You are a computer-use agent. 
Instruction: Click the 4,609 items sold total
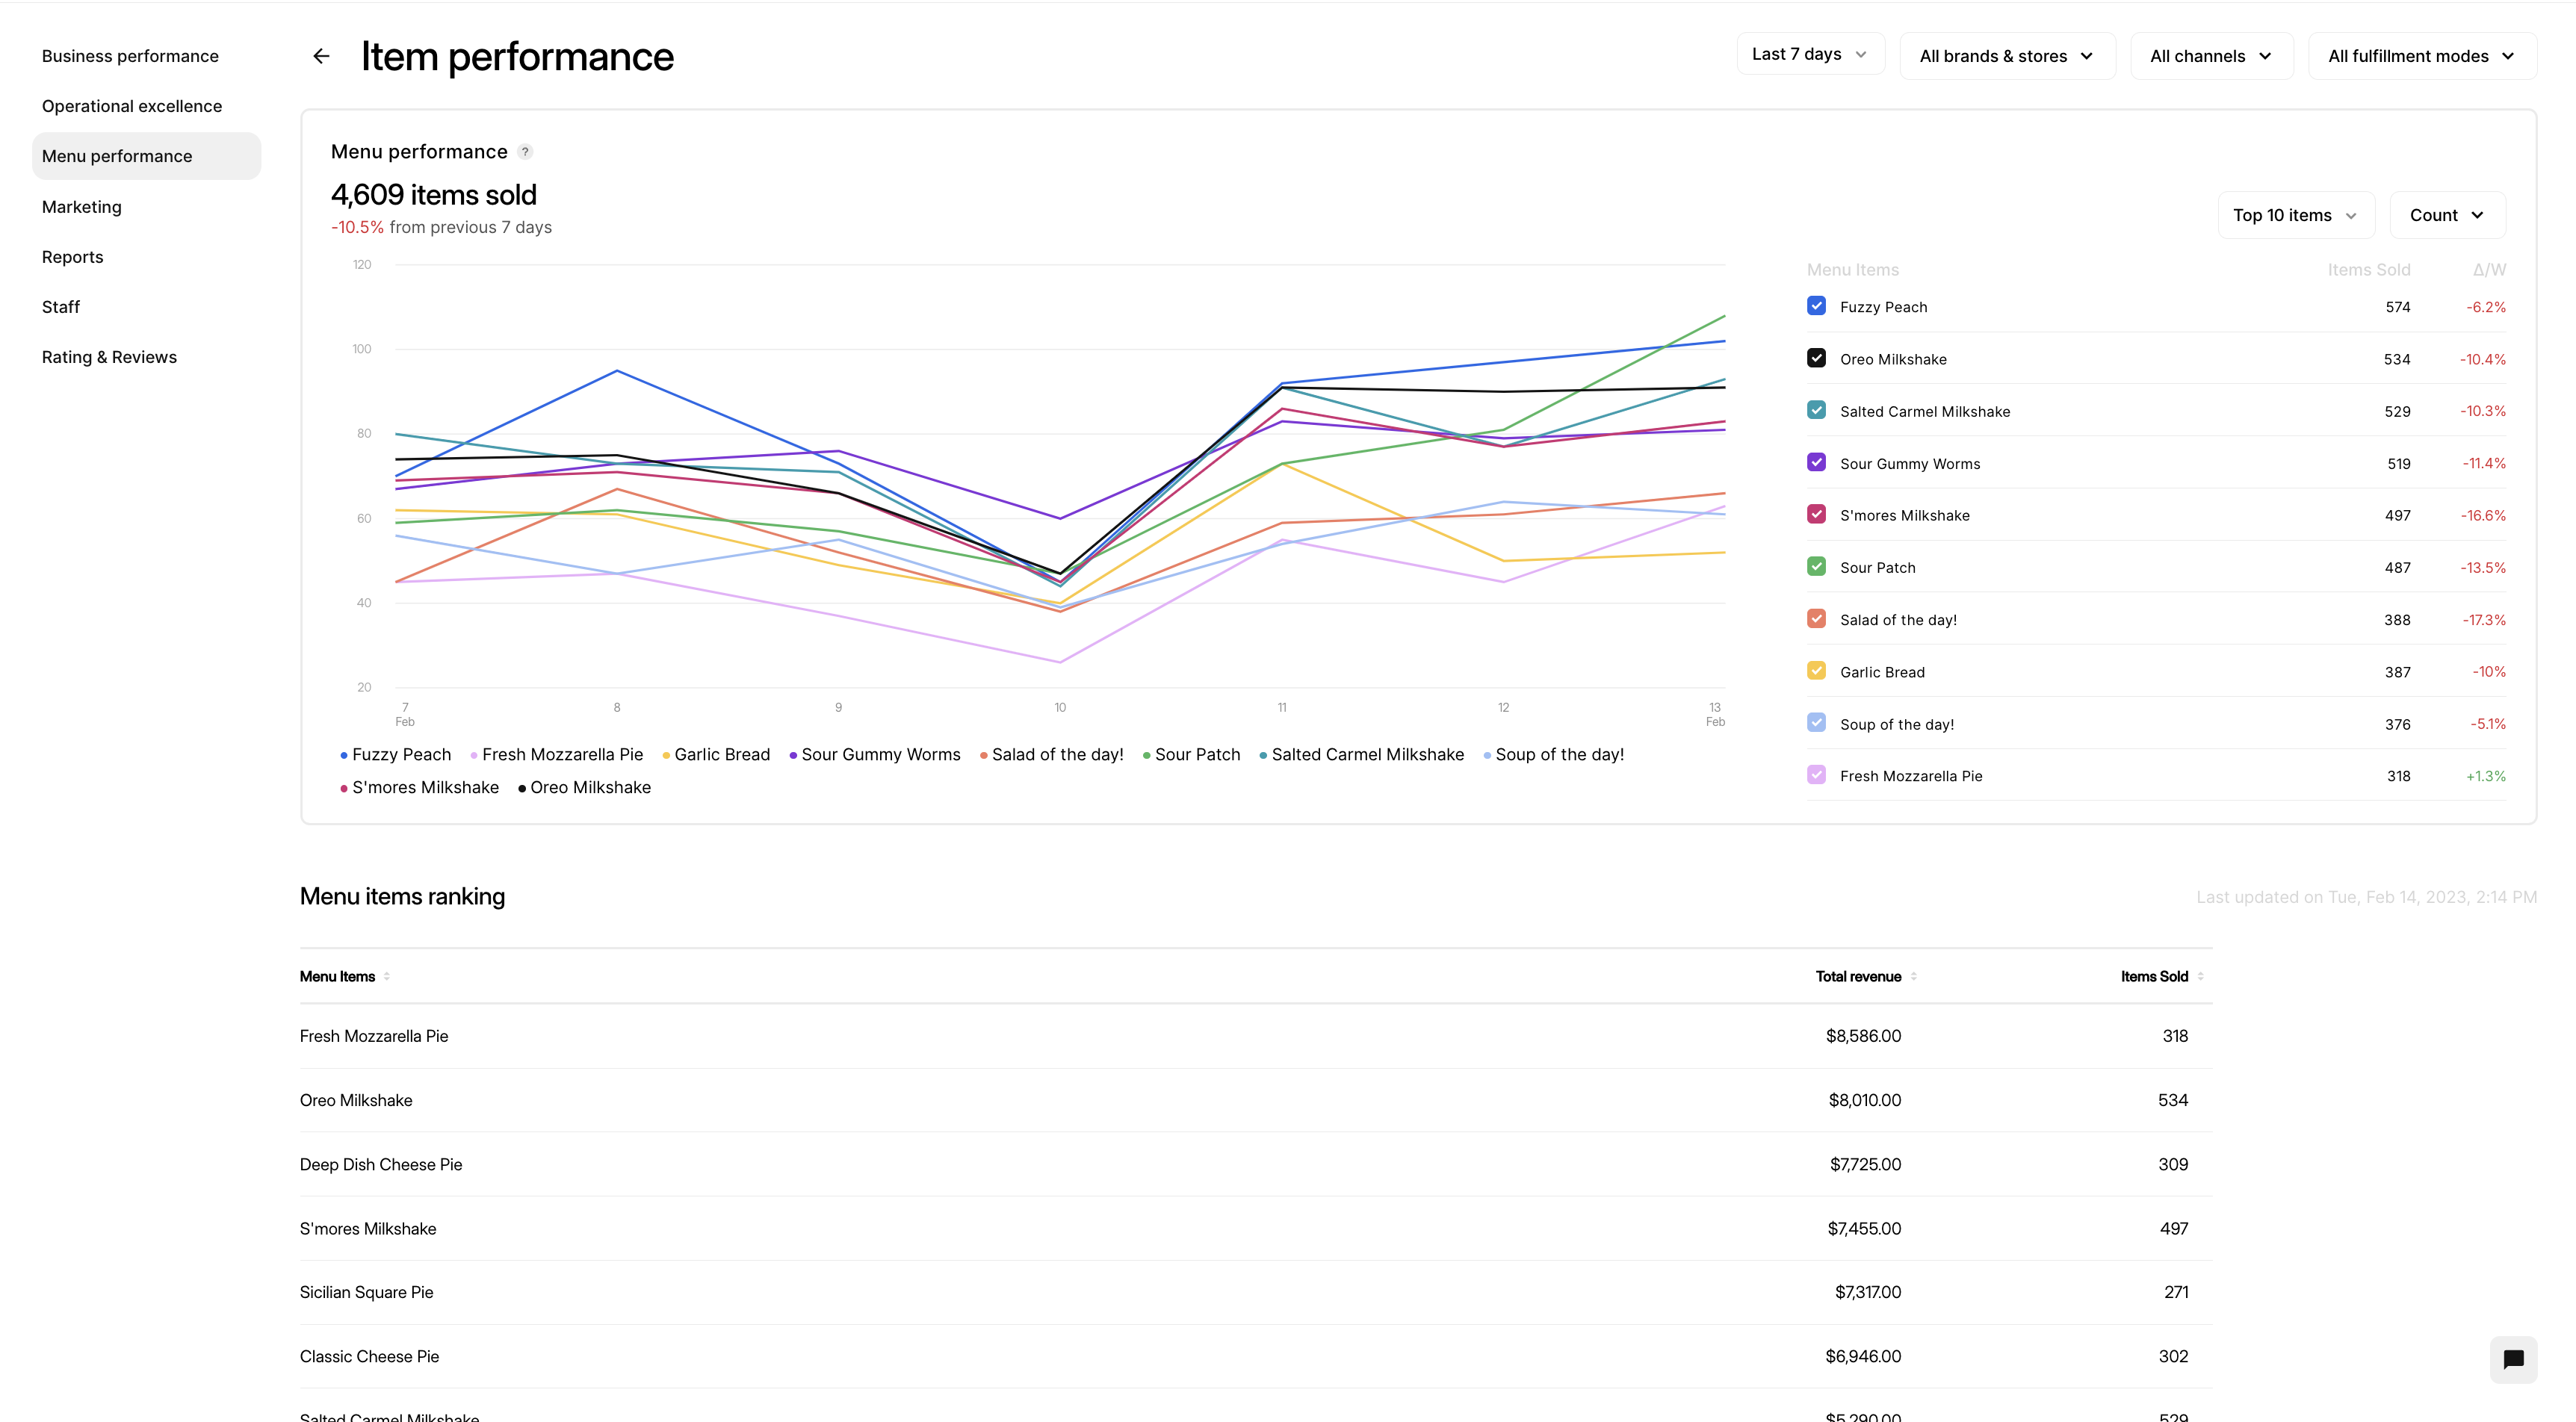[x=434, y=194]
